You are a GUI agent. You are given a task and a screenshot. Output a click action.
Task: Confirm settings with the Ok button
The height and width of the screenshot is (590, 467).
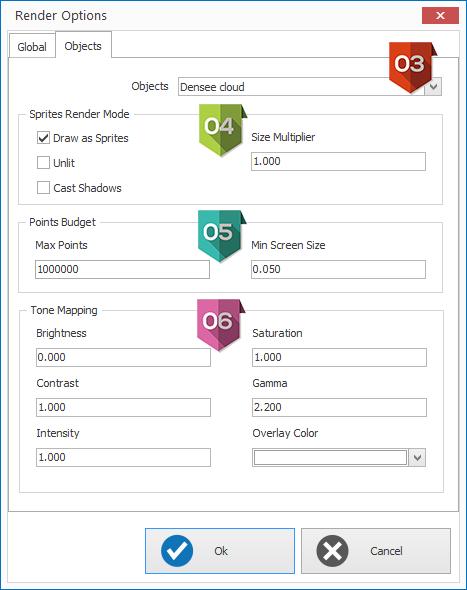point(220,551)
